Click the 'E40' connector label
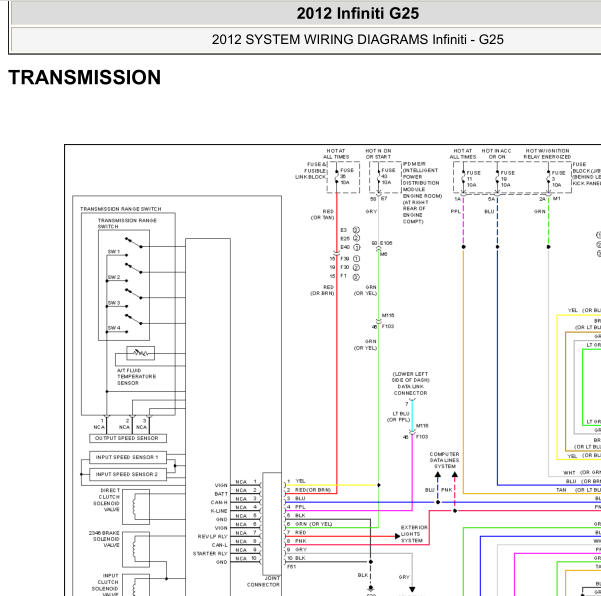The height and width of the screenshot is (596, 601). point(345,247)
